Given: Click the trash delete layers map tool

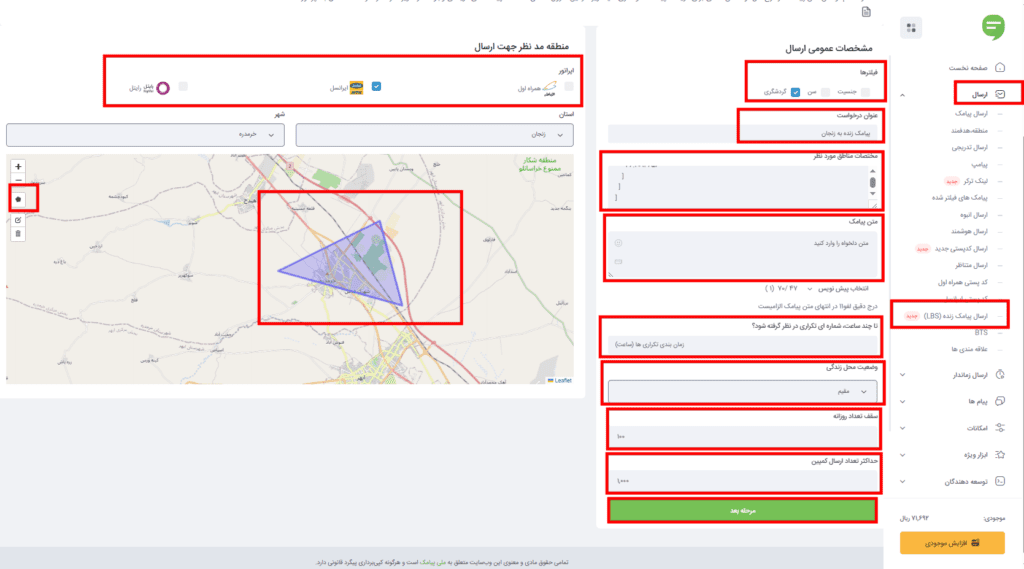Looking at the screenshot, I should click(18, 234).
